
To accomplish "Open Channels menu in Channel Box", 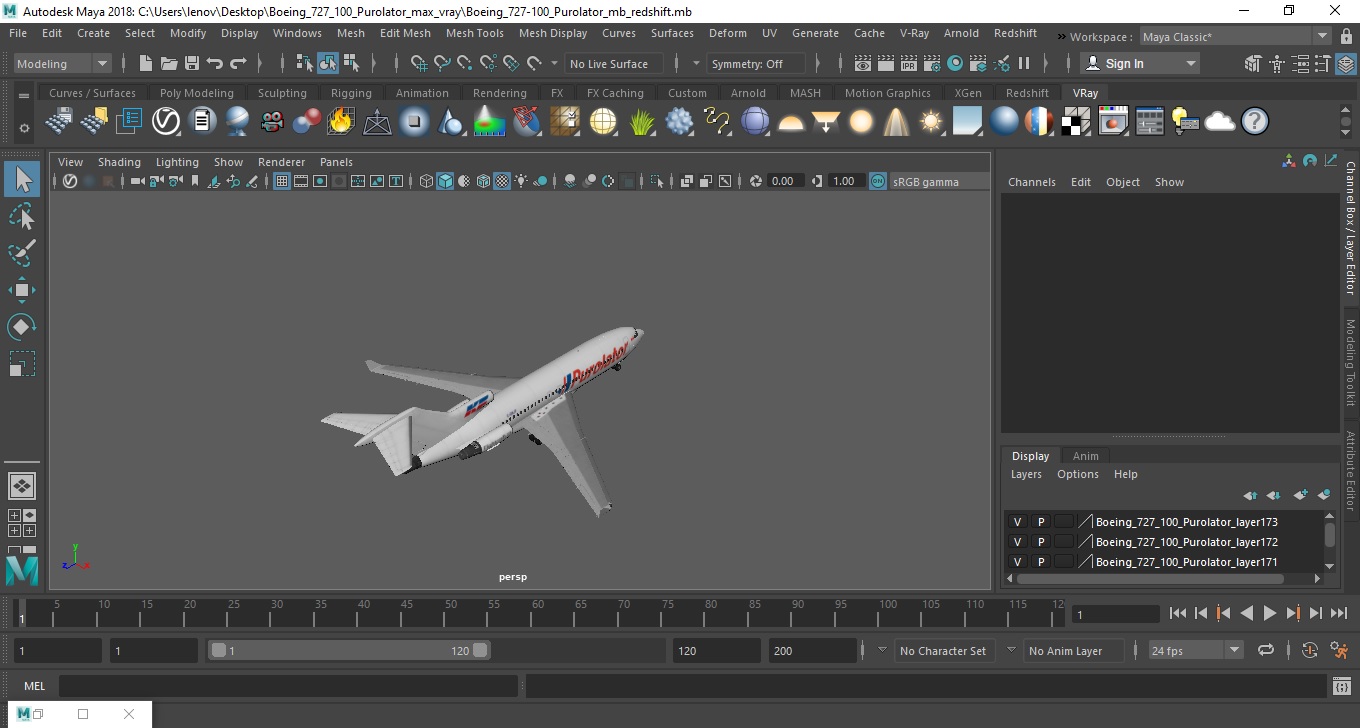I will point(1031,182).
